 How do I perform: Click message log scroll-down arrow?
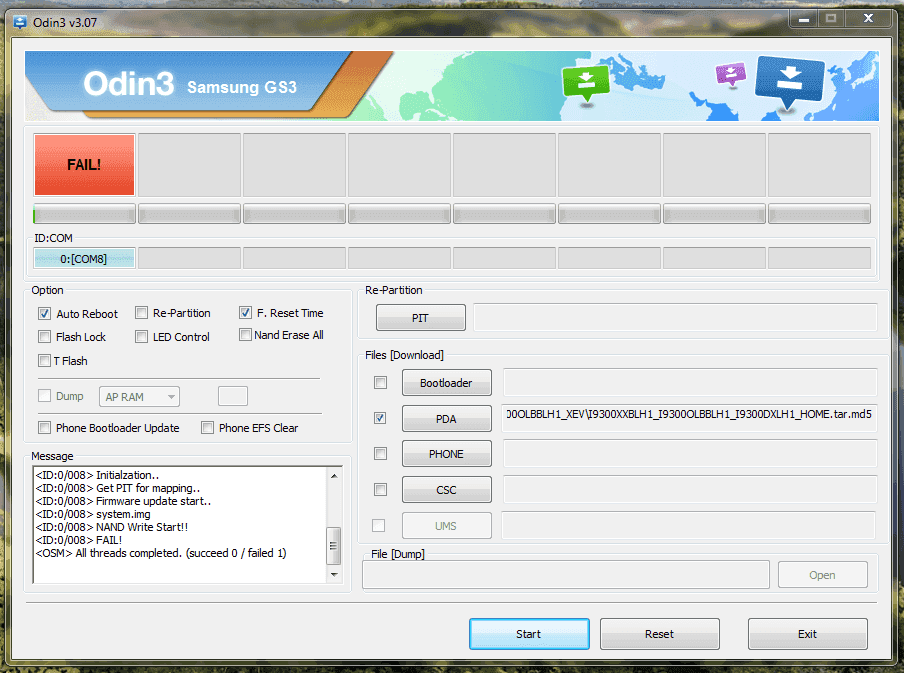(x=334, y=575)
